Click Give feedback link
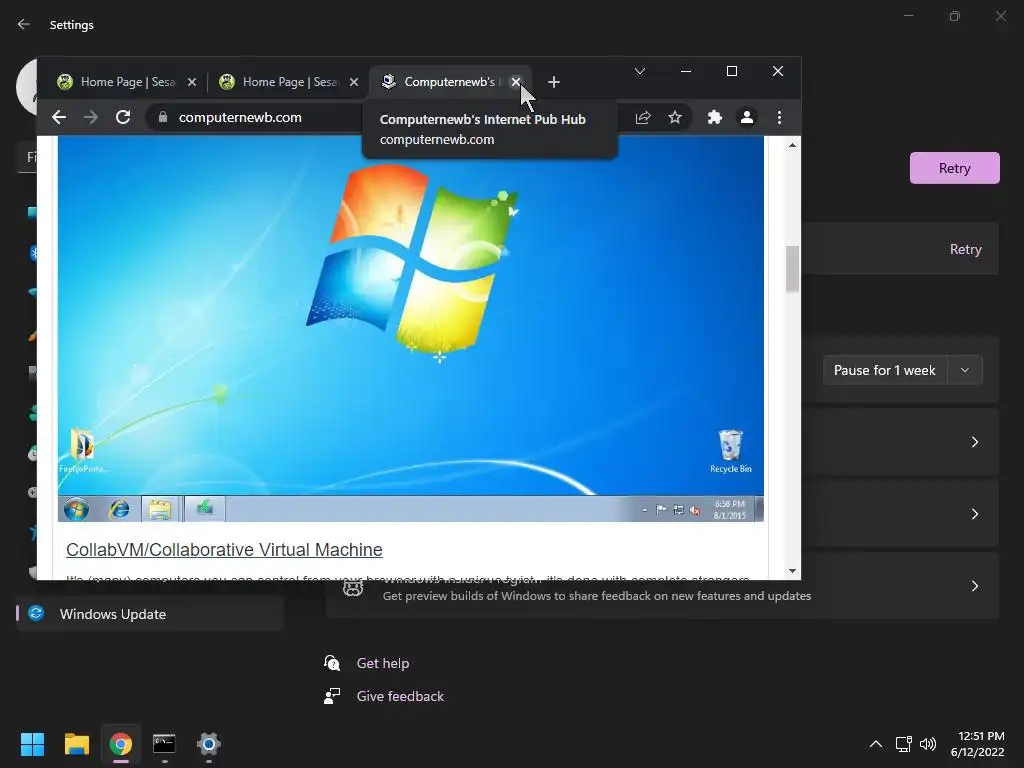The width and height of the screenshot is (1024, 768). (x=400, y=697)
